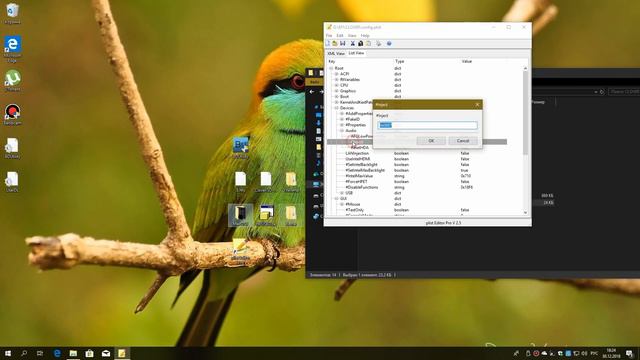This screenshot has height=360, width=640.
Task: Click the OneDrive cloud icon in system tray
Action: [x=544, y=353]
